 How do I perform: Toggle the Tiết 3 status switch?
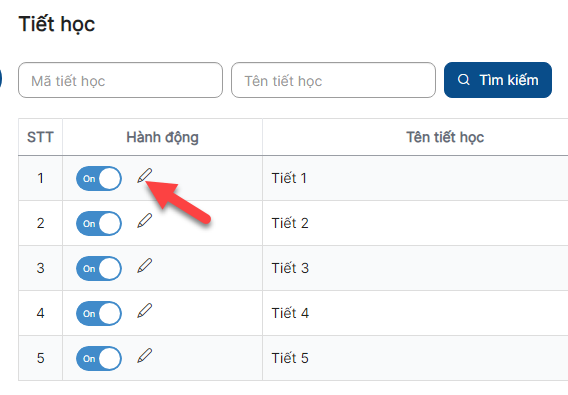tap(99, 268)
